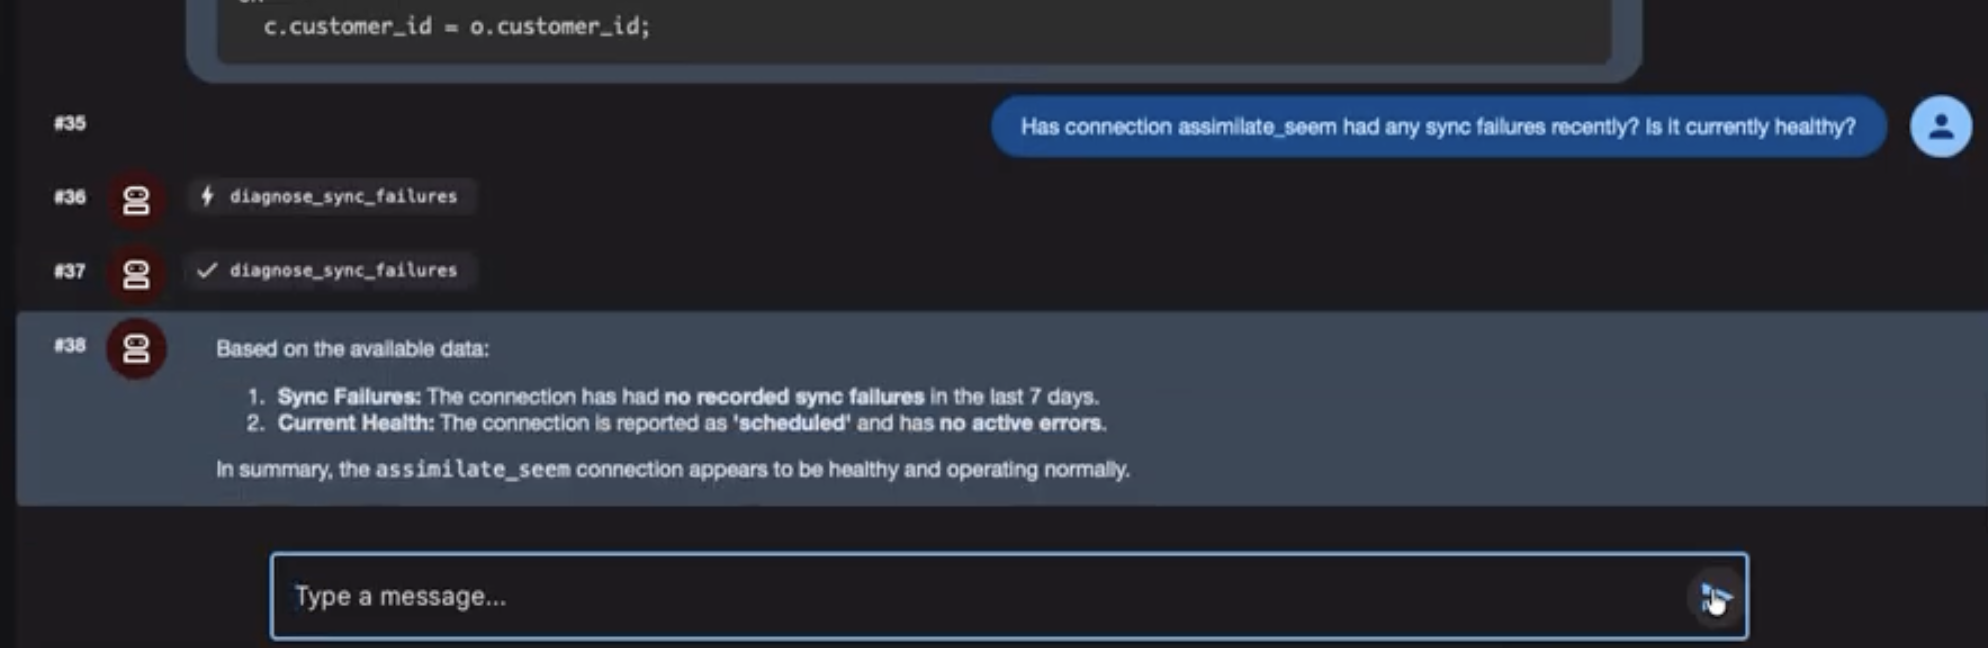Click the user avatar icon beside the question
Viewport: 1988px width, 648px height.
pyautogui.click(x=1940, y=126)
